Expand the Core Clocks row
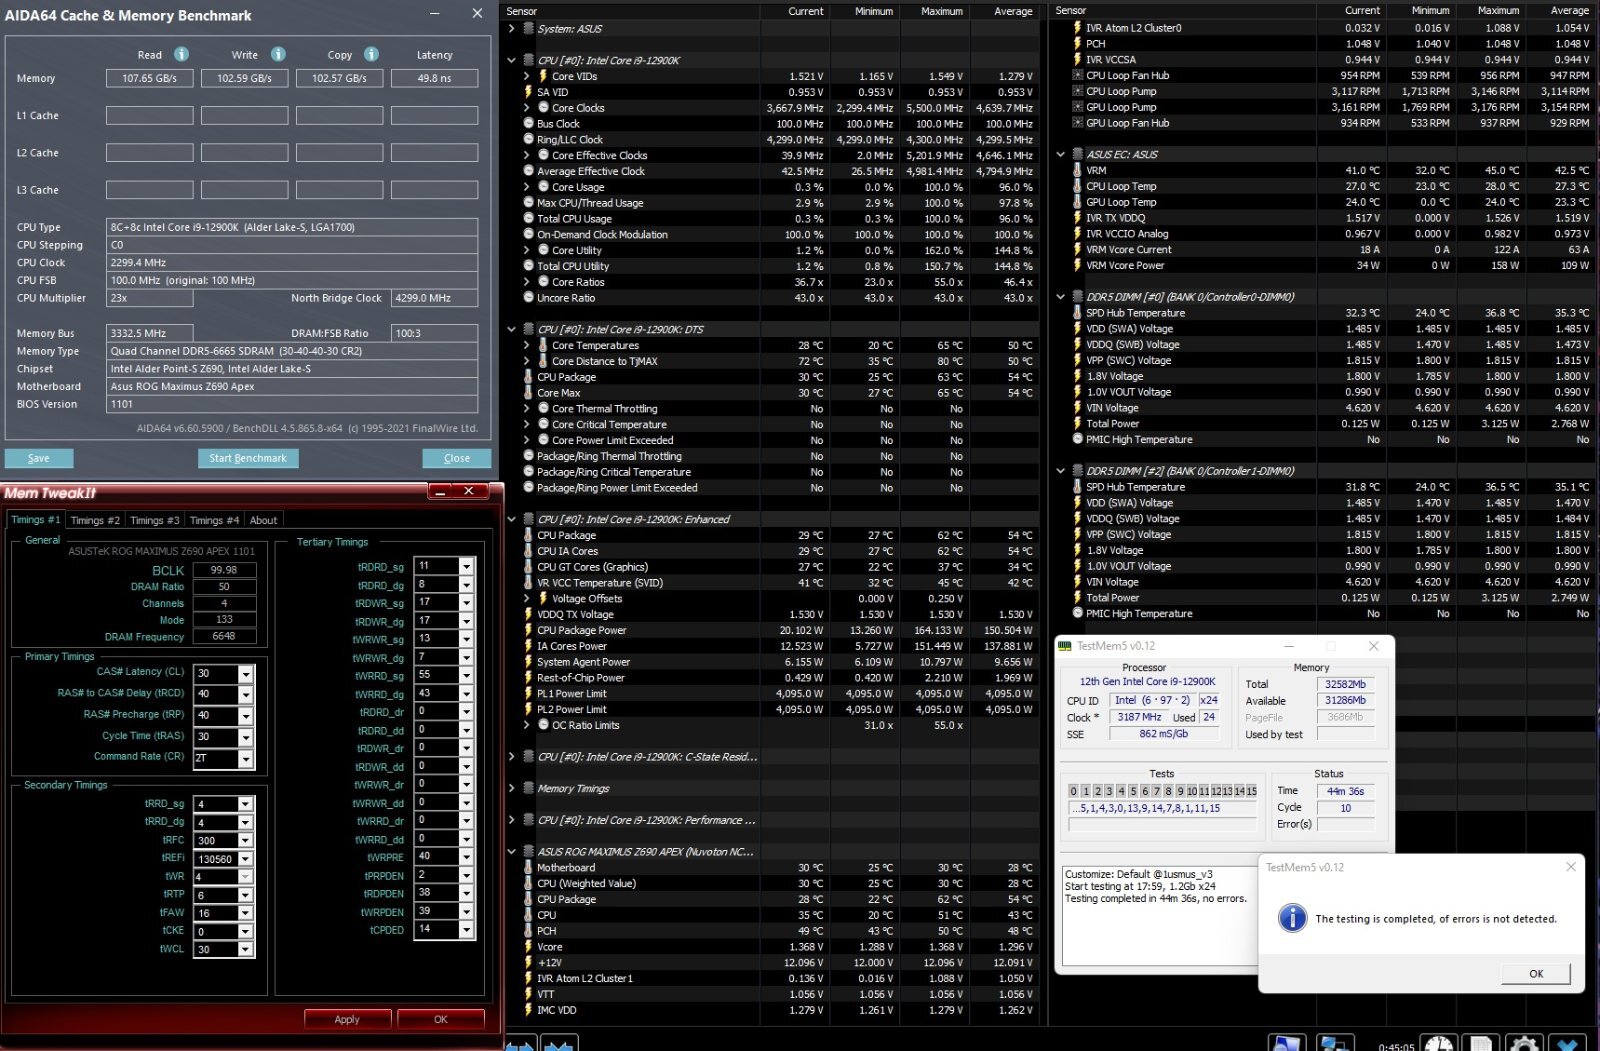This screenshot has width=1600, height=1051. 527,108
